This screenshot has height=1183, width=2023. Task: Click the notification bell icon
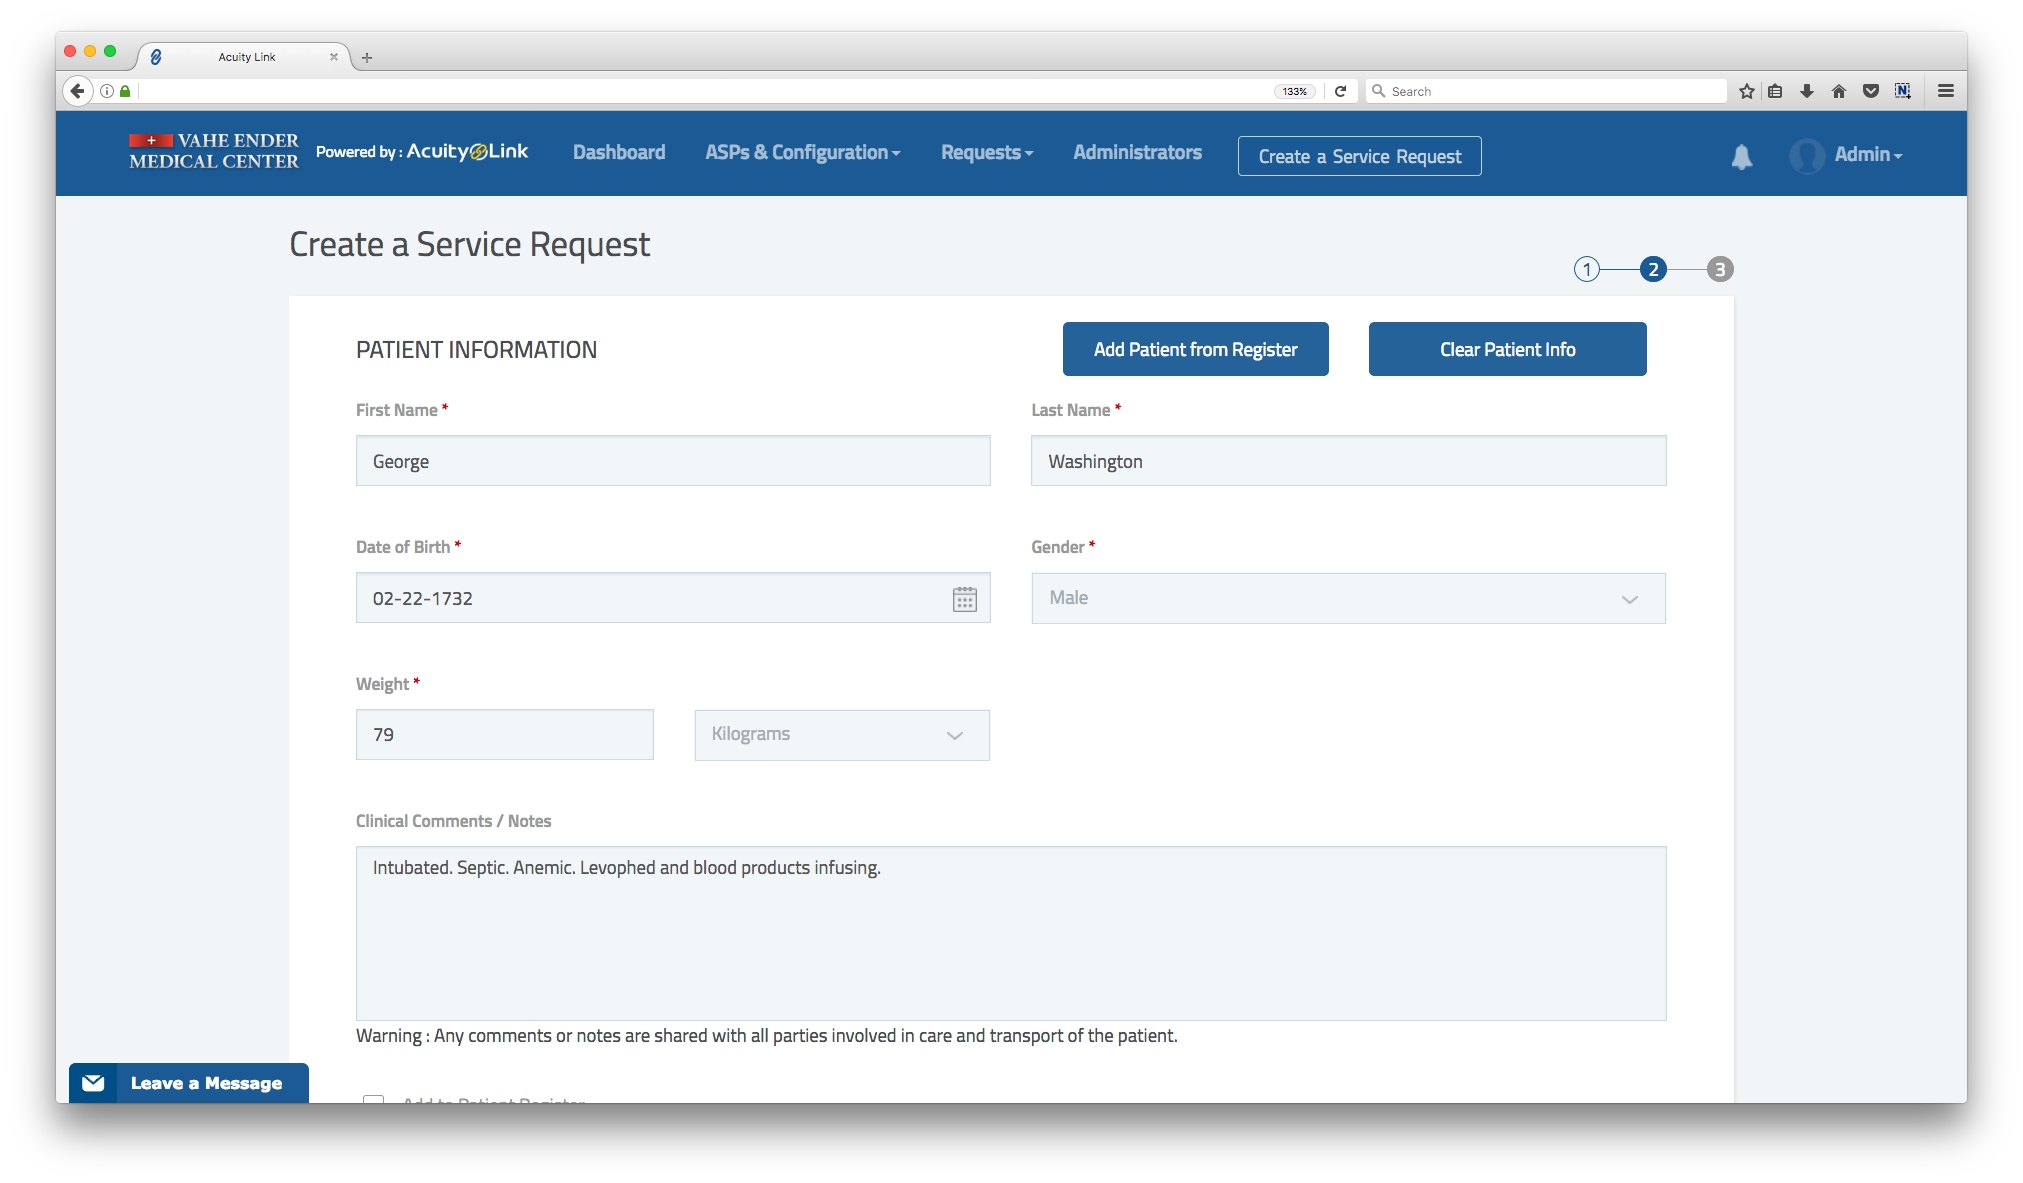(x=1741, y=156)
